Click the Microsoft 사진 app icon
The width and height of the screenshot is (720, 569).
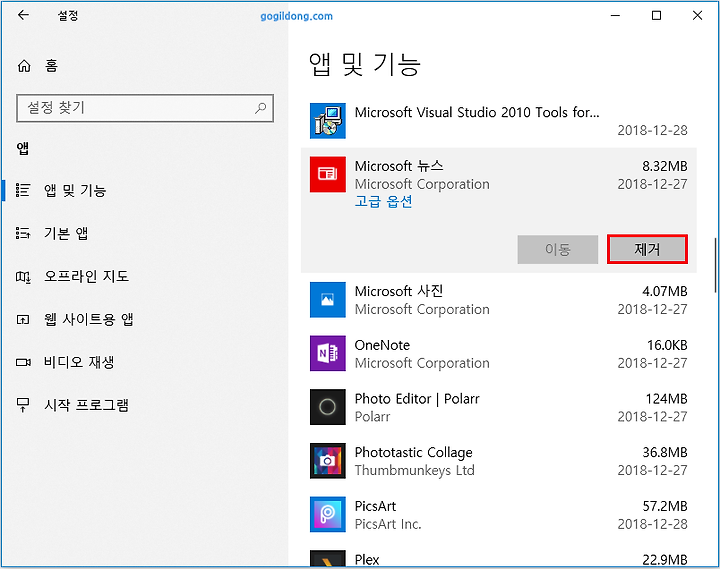point(327,300)
